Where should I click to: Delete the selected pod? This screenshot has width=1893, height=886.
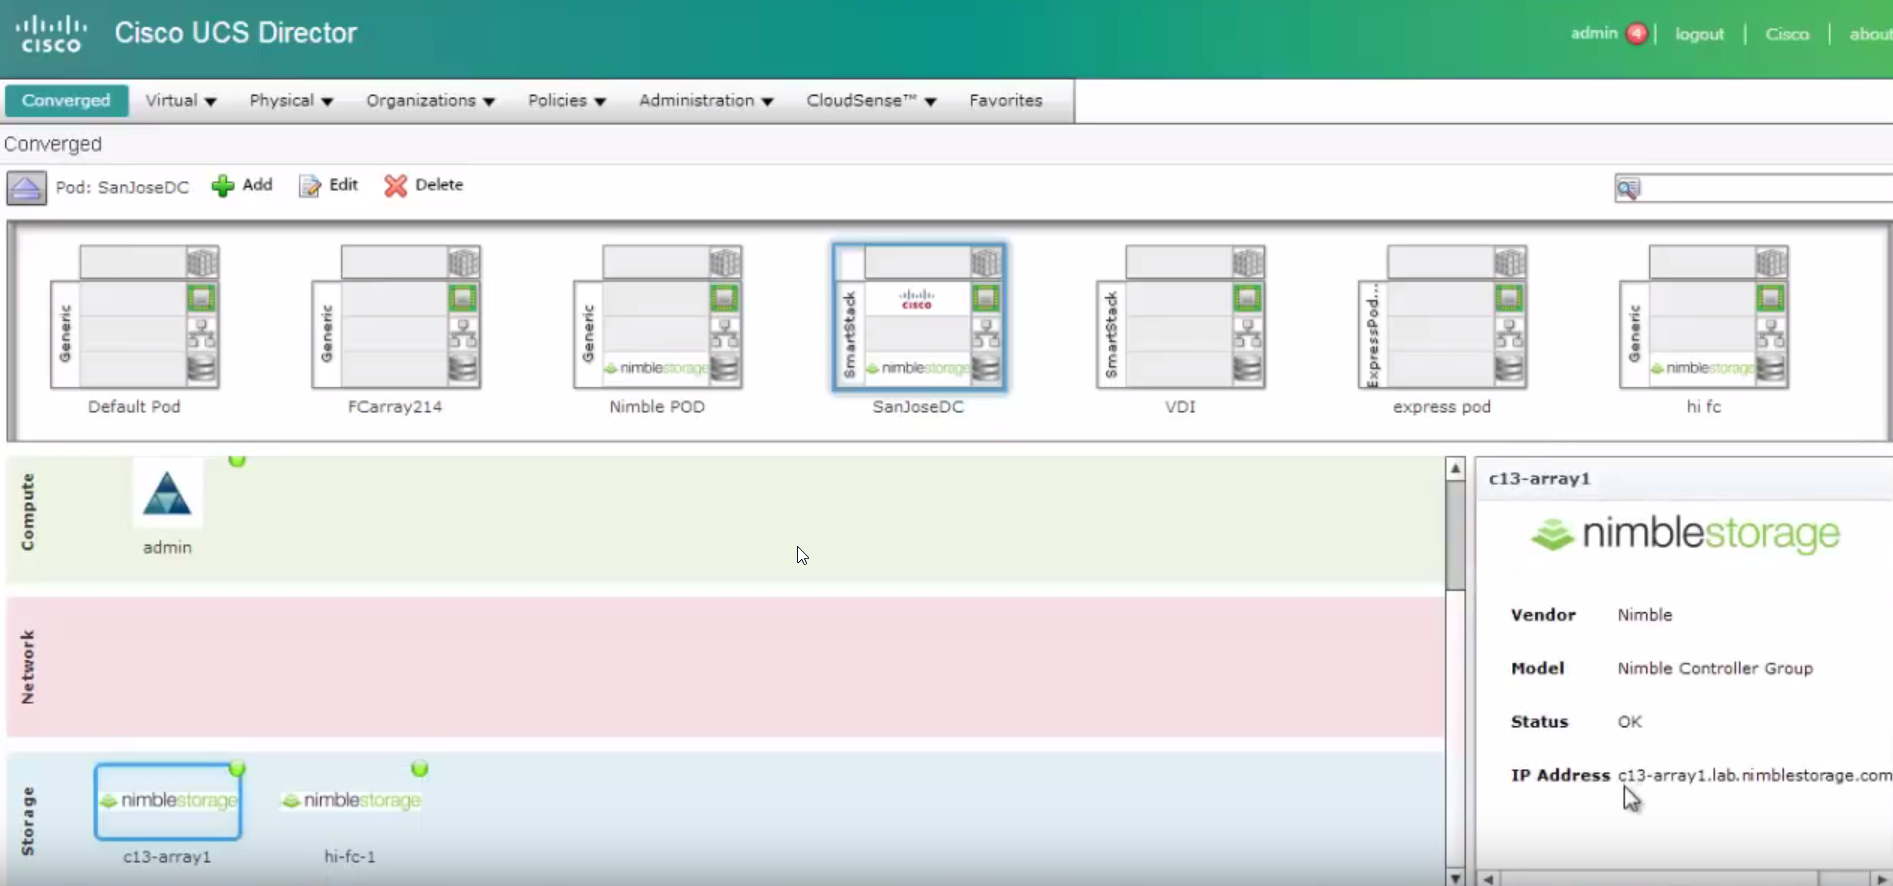[x=424, y=185]
